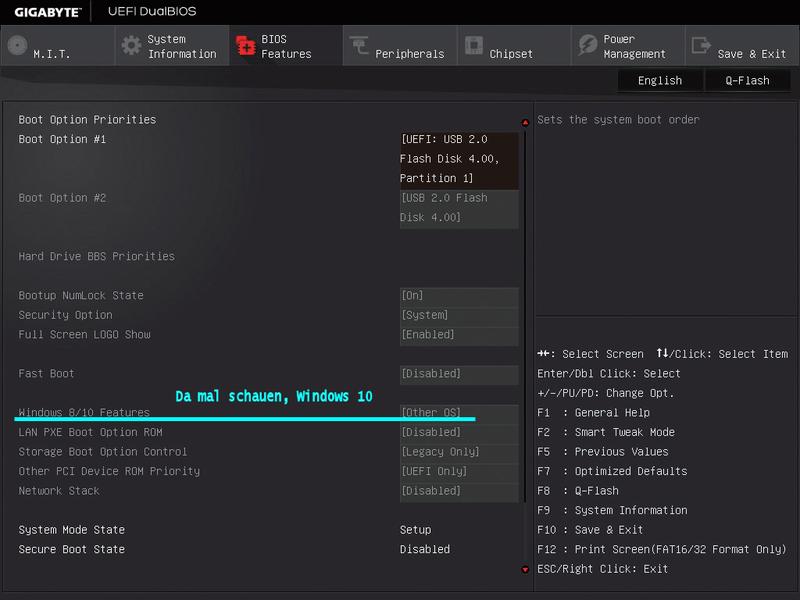Select the Bootup NumLock State row label
800x600 pixels.
(81, 295)
